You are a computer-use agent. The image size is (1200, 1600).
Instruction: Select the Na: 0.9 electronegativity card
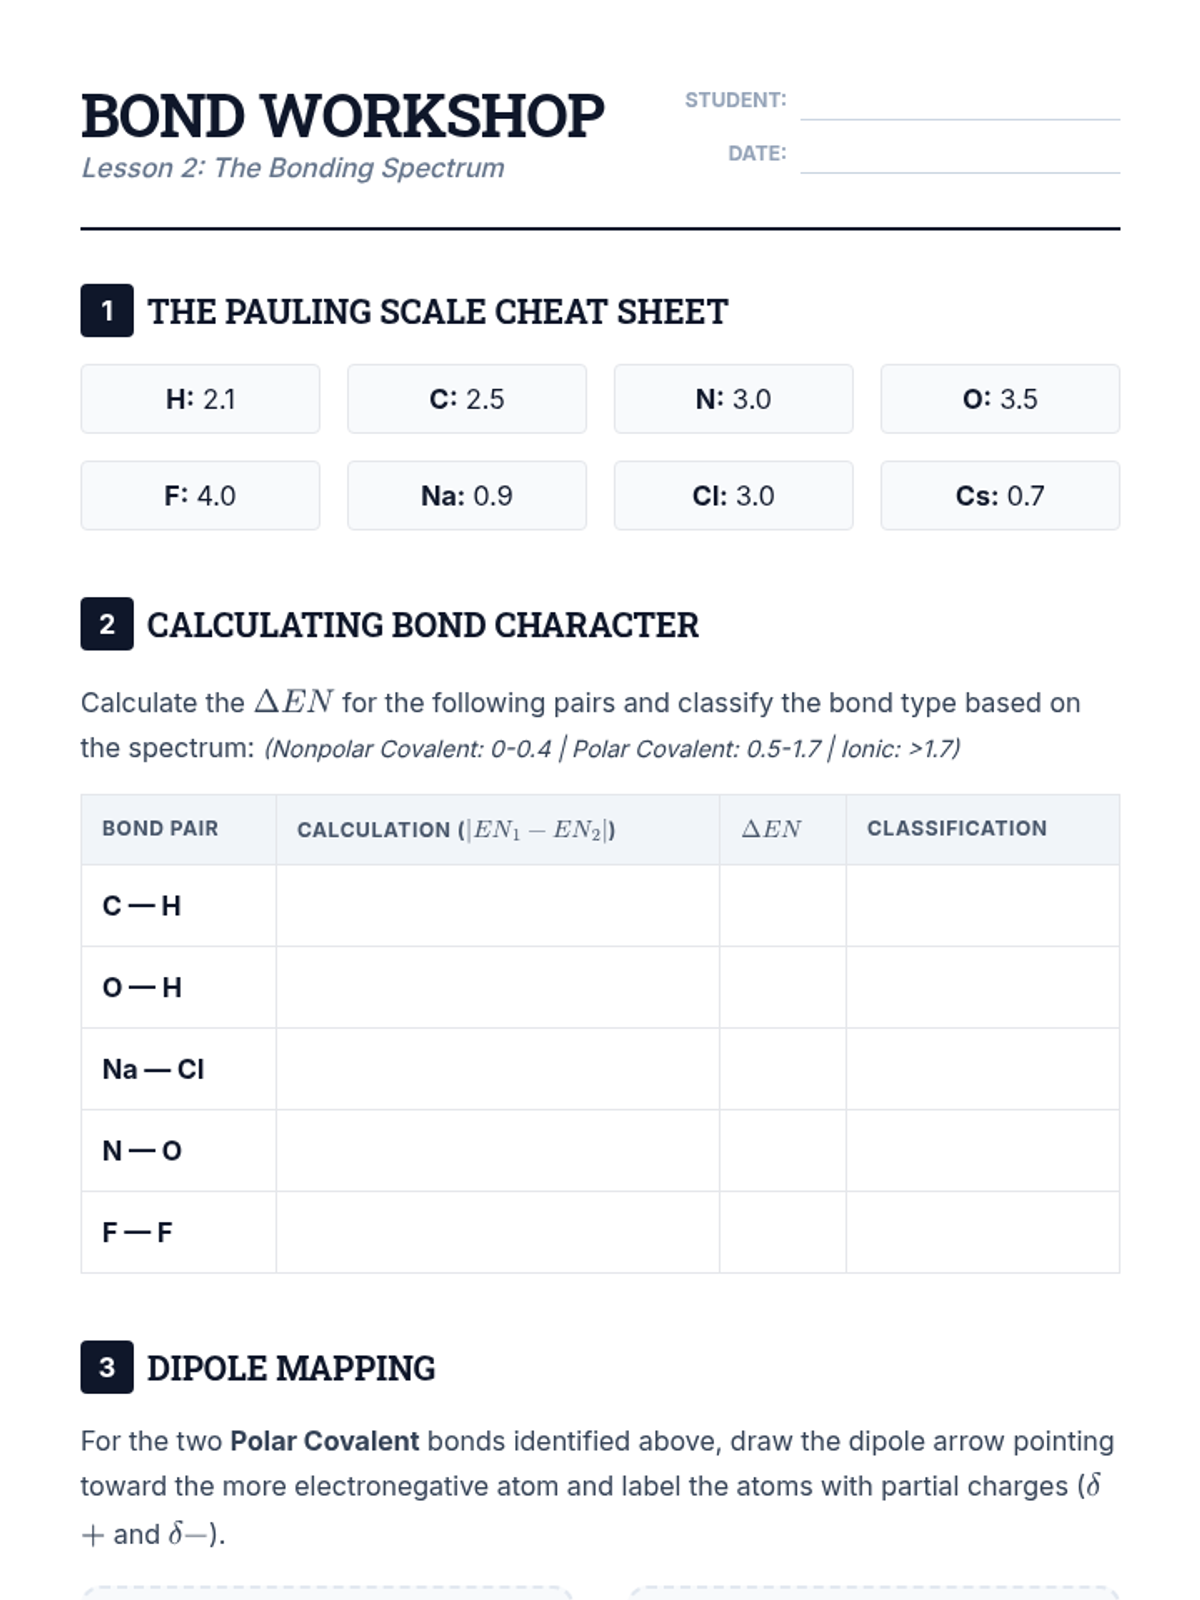click(x=467, y=495)
